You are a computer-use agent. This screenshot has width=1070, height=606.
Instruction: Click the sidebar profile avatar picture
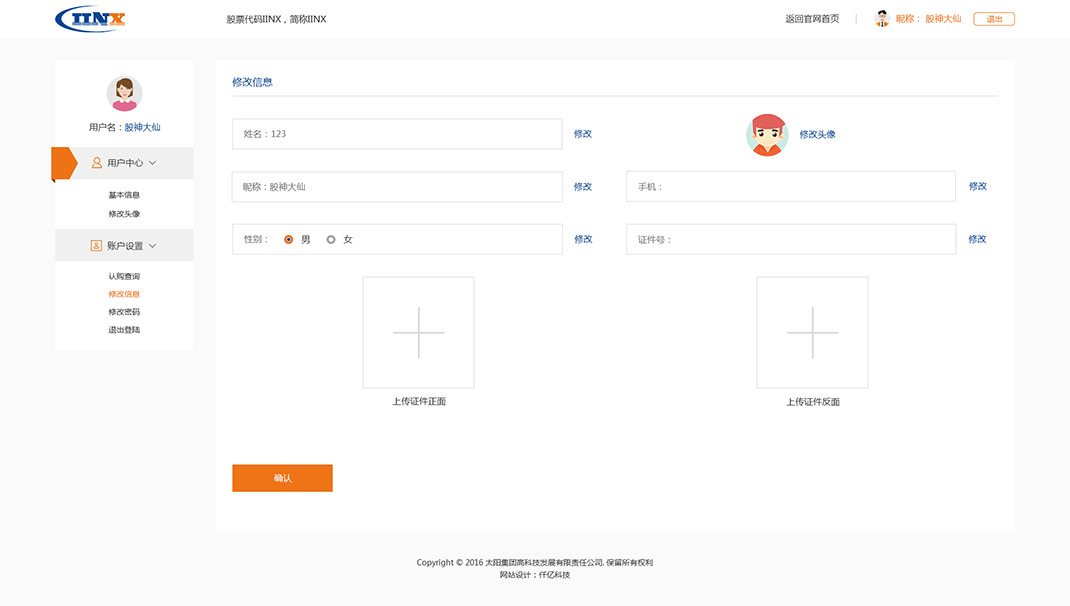point(124,94)
